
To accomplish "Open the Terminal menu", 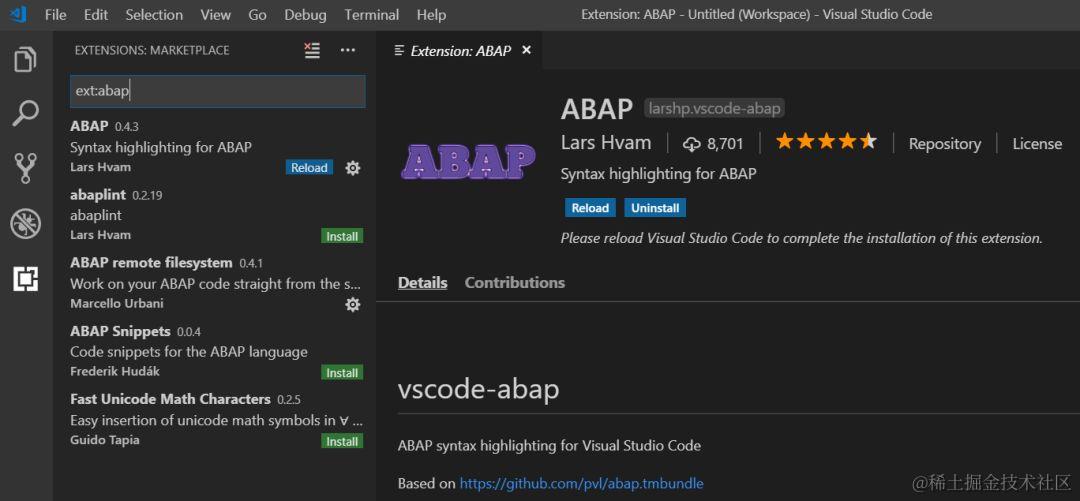I will pyautogui.click(x=372, y=14).
